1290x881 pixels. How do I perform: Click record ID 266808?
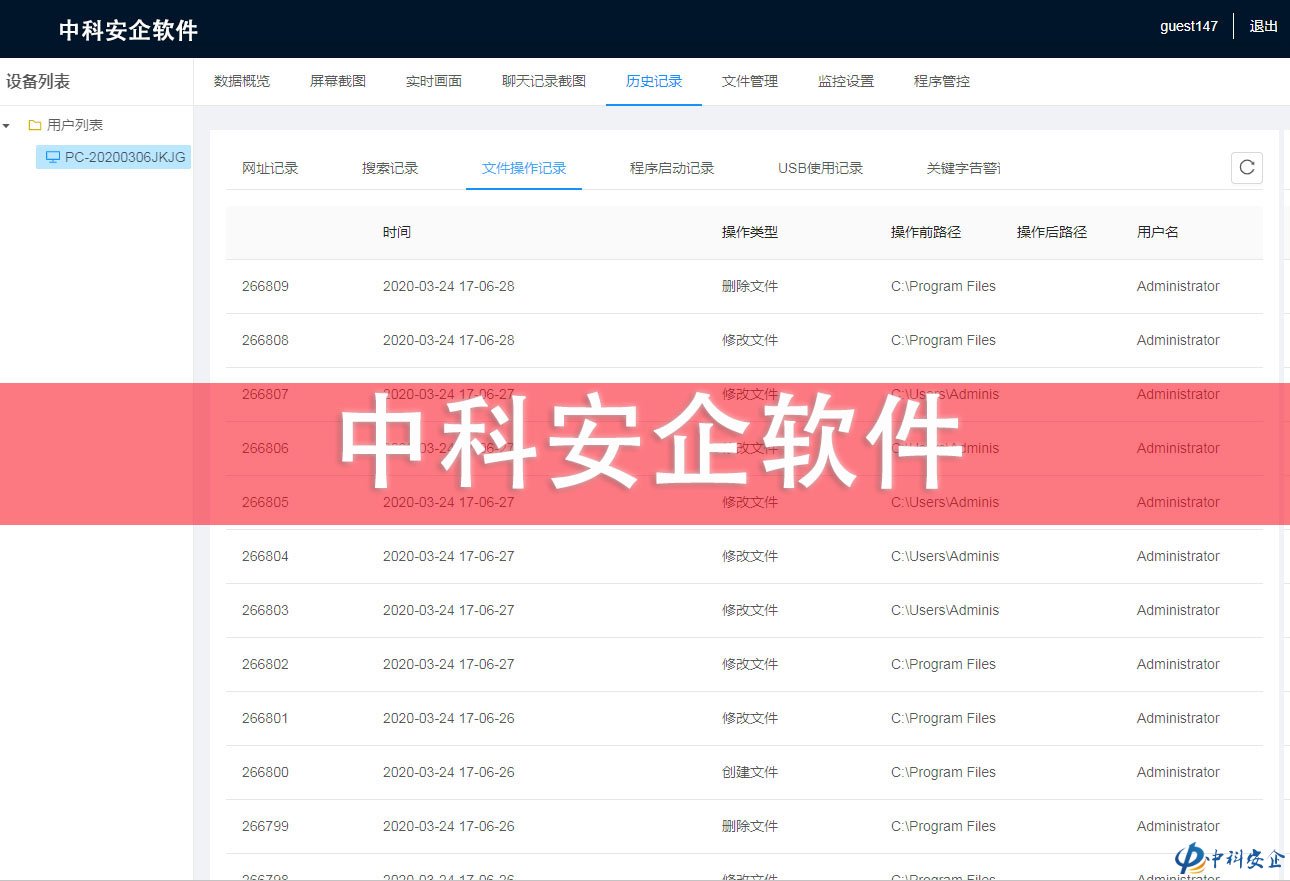tap(265, 340)
